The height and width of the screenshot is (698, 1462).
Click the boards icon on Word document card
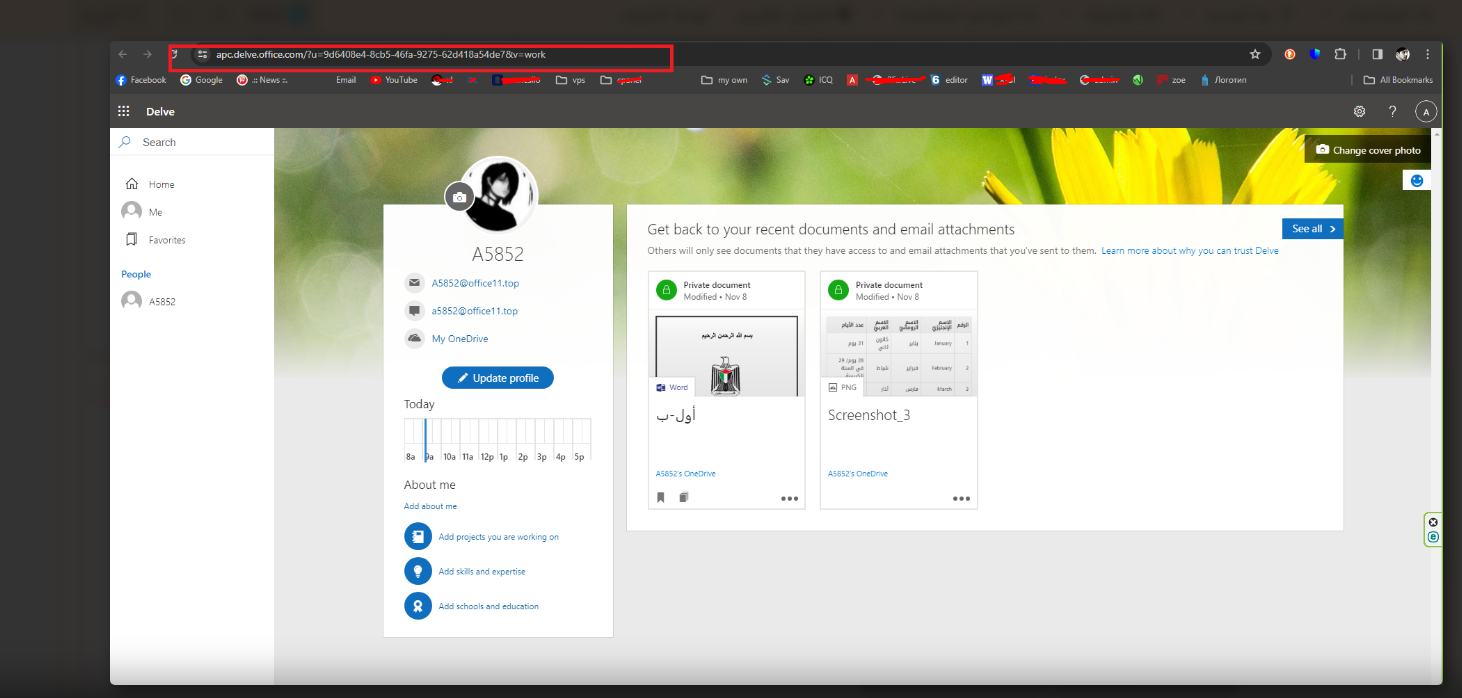(684, 498)
